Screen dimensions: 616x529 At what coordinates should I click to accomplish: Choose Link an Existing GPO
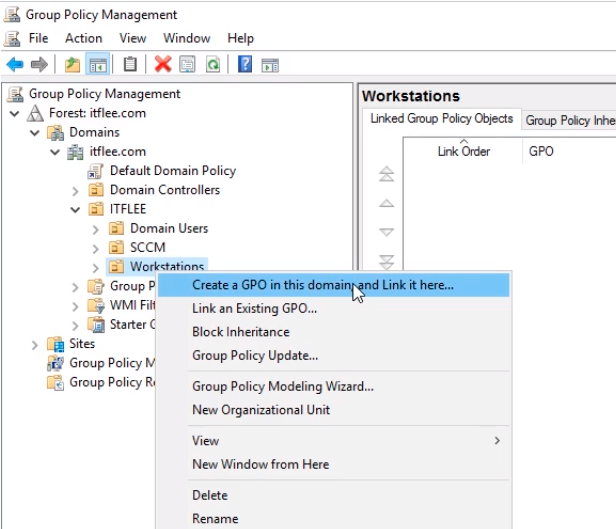pyautogui.click(x=334, y=308)
